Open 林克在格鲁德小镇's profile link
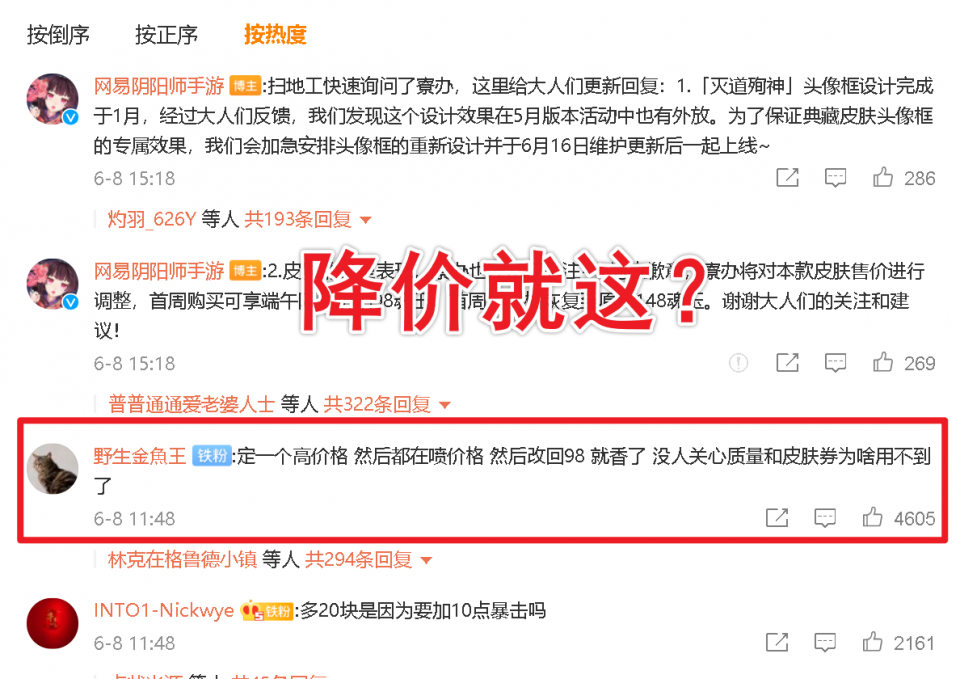 click(182, 560)
